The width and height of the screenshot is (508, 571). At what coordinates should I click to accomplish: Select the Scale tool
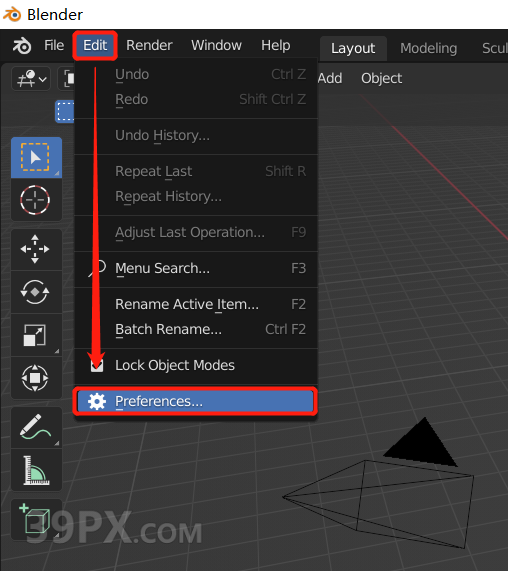click(x=36, y=335)
